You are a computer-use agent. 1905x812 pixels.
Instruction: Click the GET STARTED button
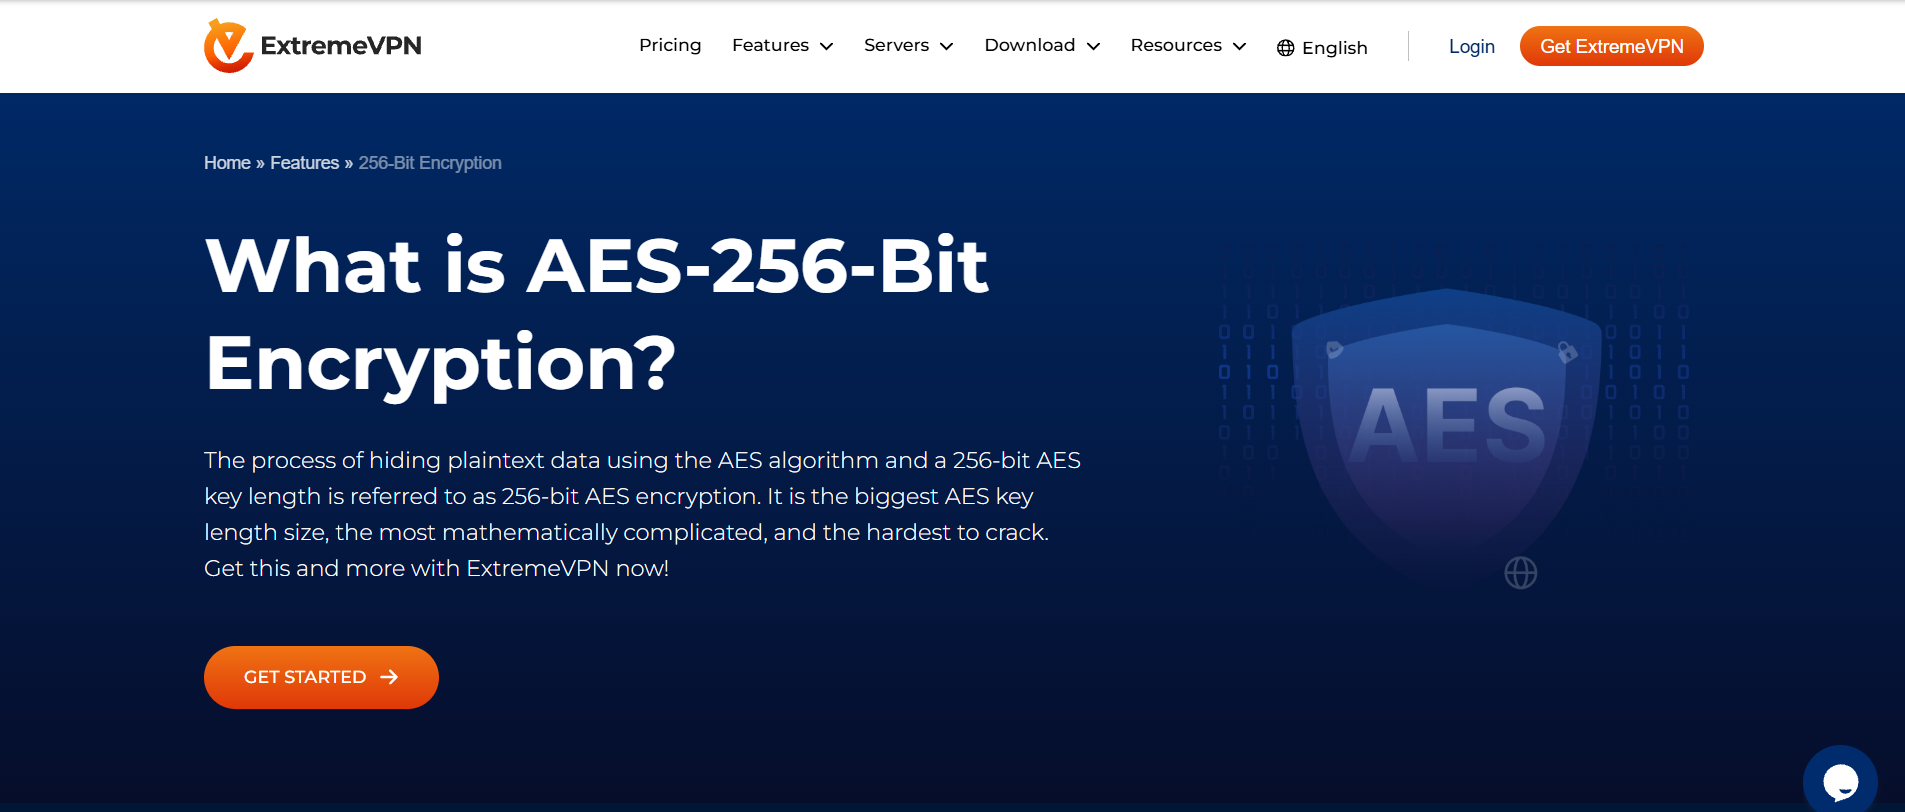tap(321, 677)
